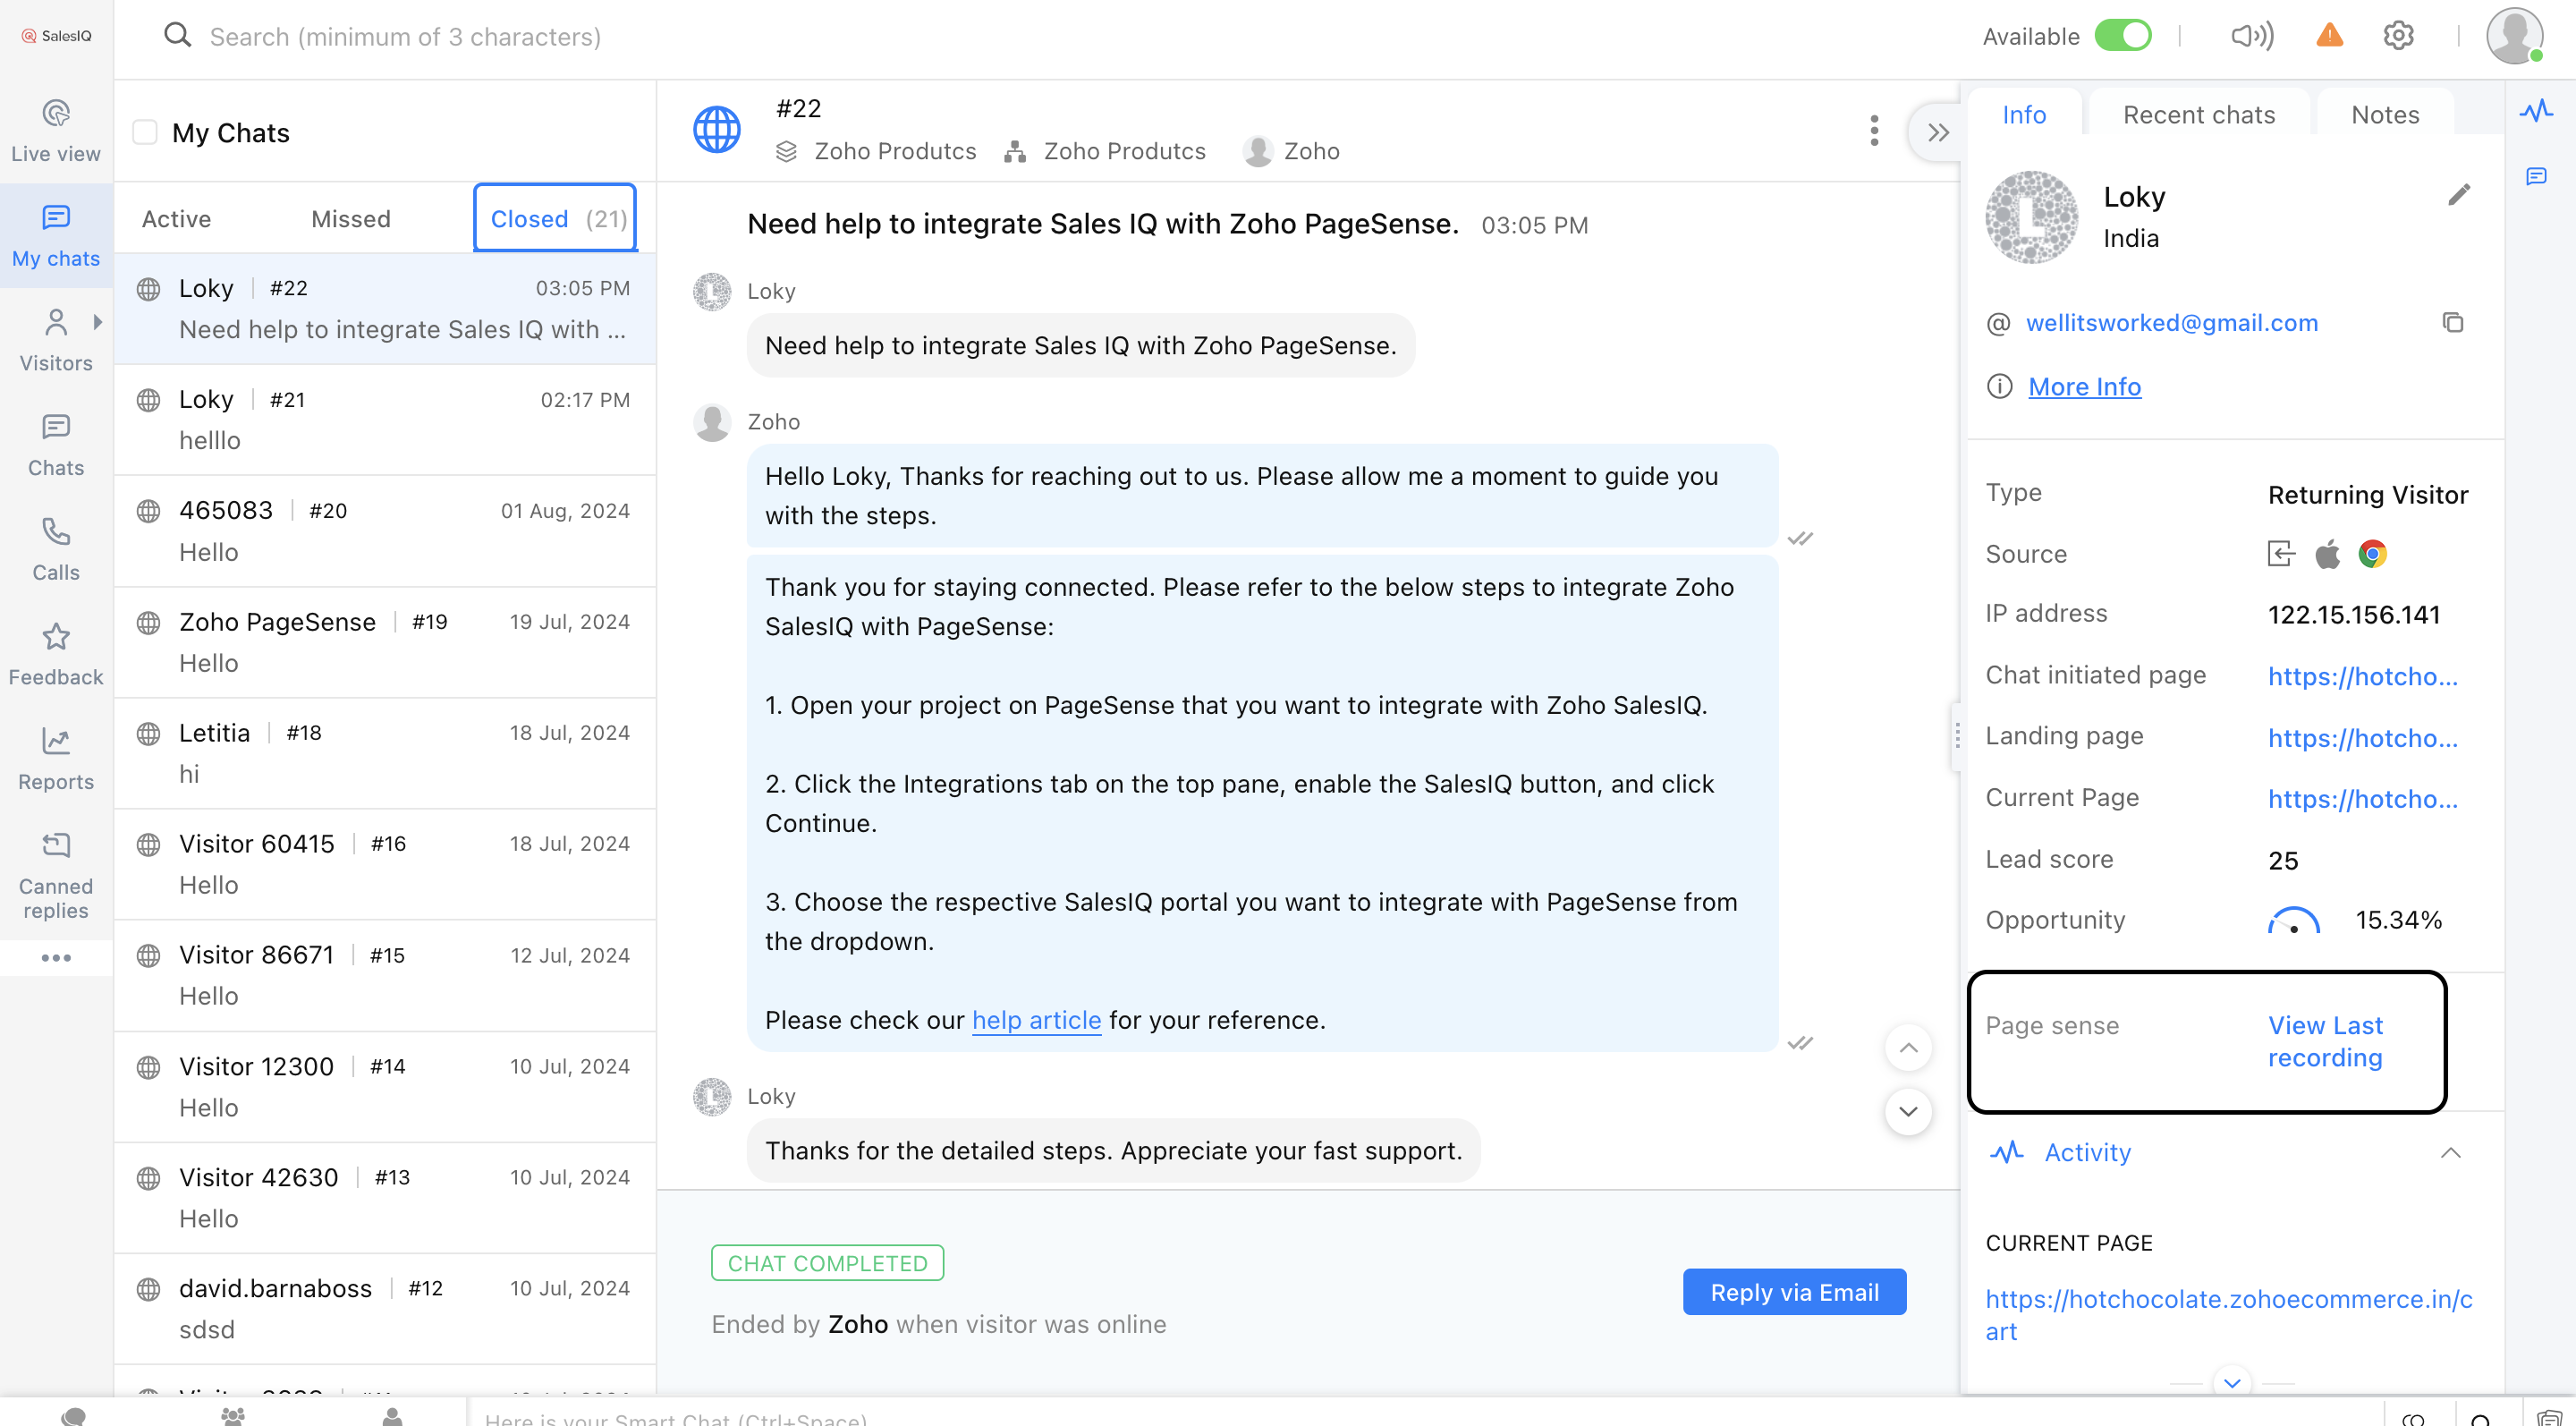Click the Apple OS source icon
The width and height of the screenshot is (2576, 1426).
(2328, 553)
